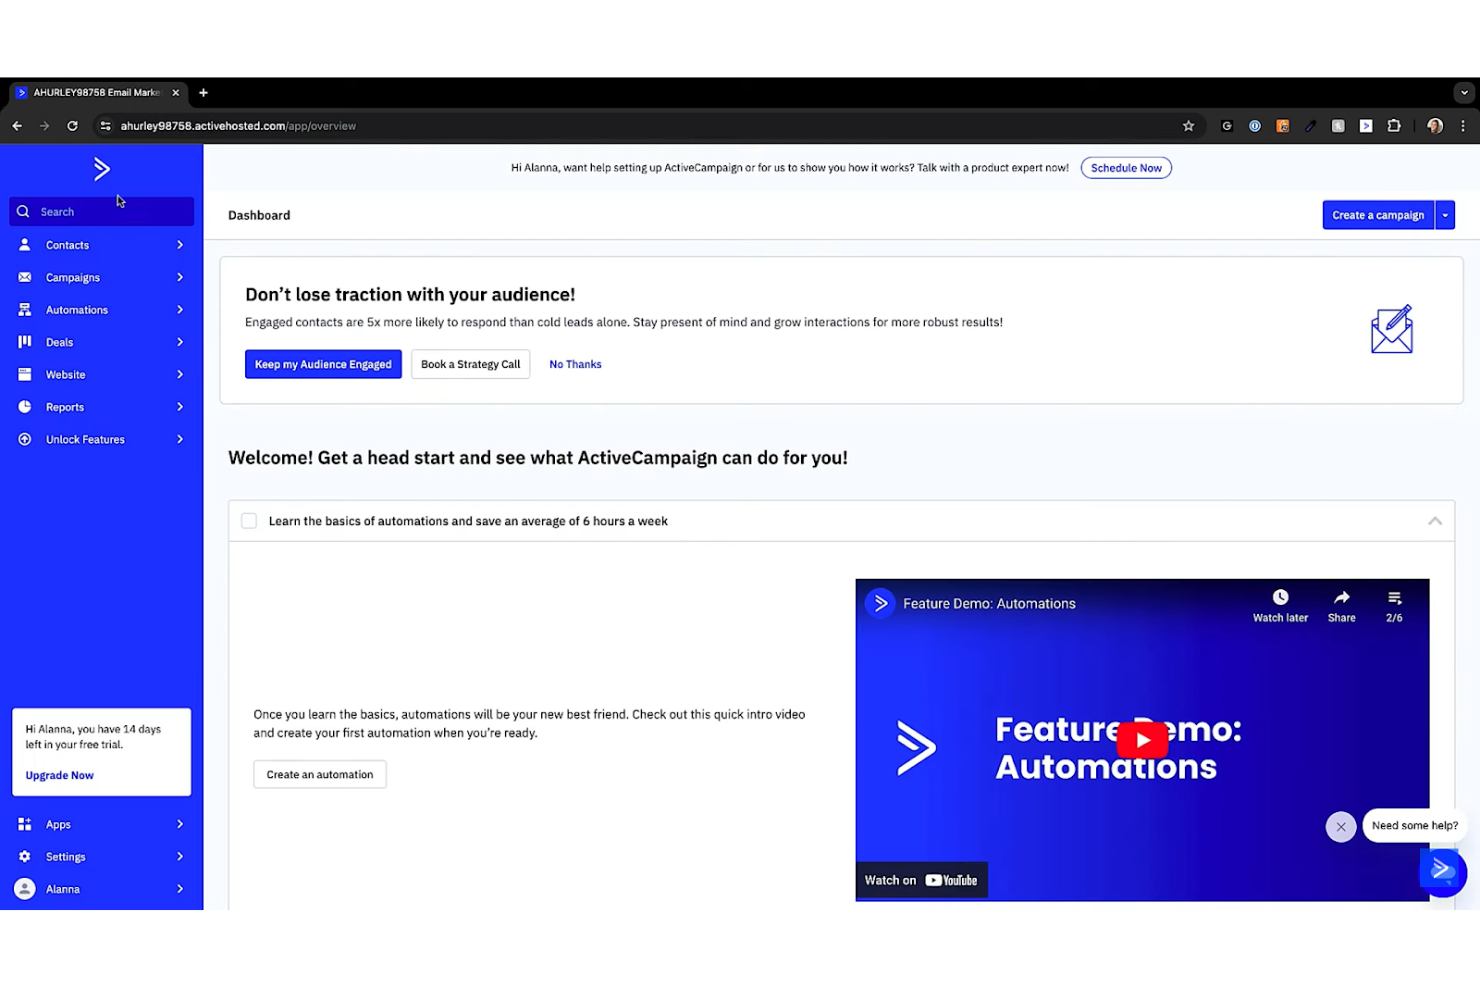Click the Website icon in sidebar
The image size is (1480, 987).
click(25, 374)
